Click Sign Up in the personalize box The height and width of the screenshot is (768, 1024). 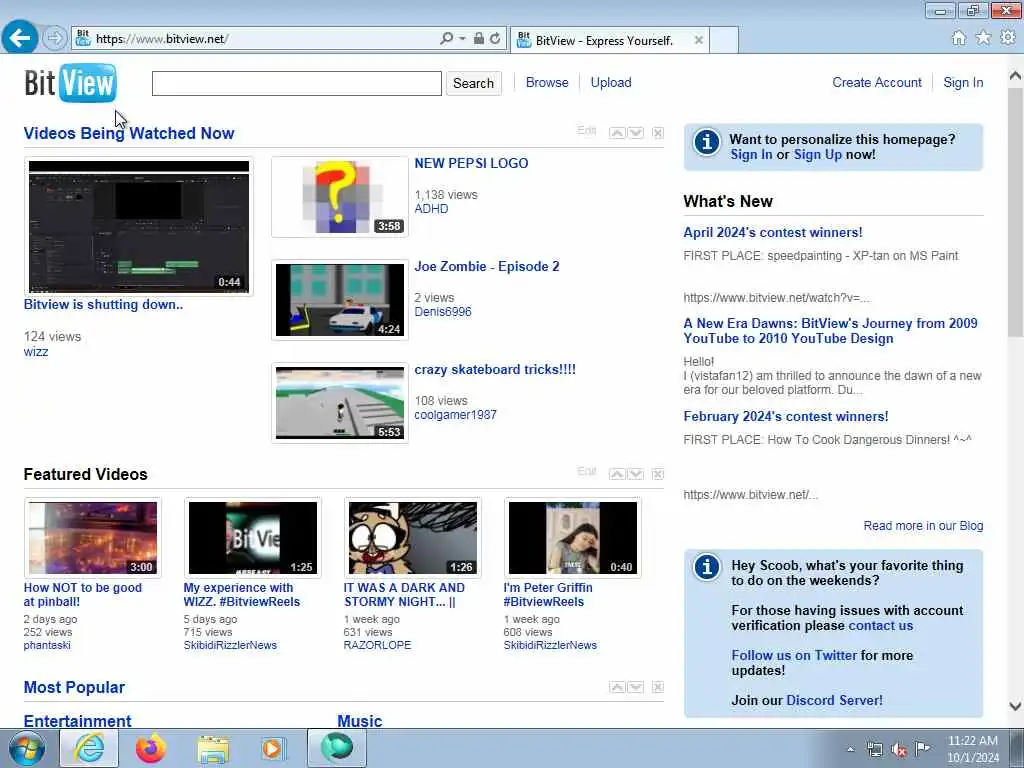[818, 155]
